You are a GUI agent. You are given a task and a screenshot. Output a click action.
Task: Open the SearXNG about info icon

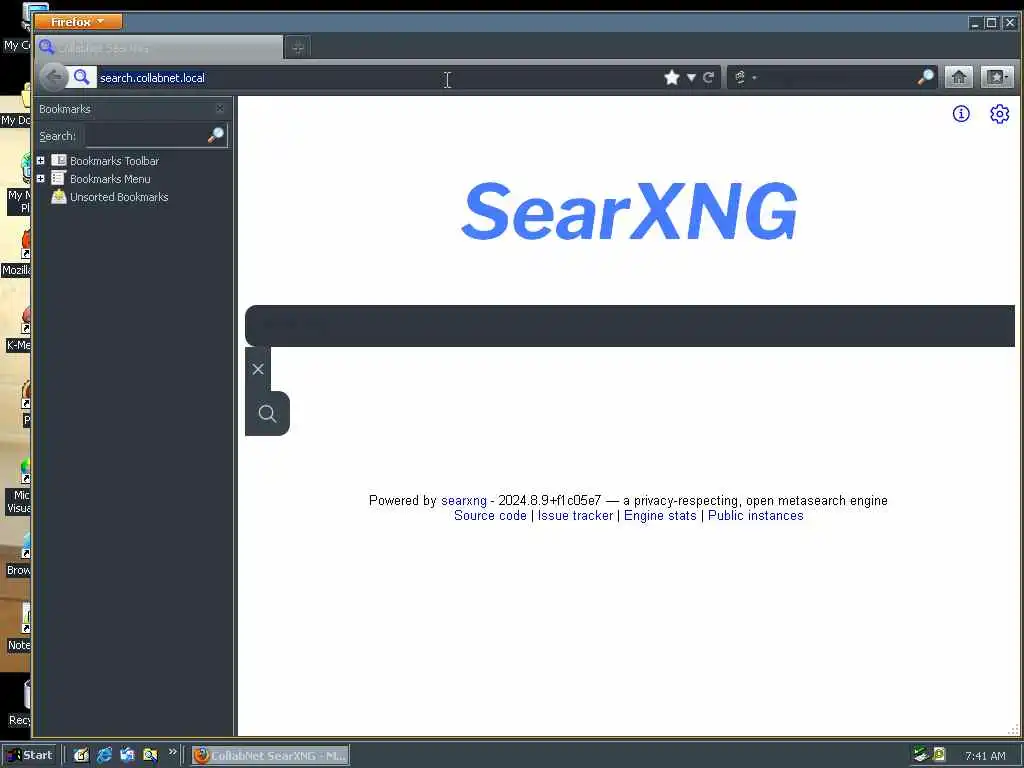(961, 114)
